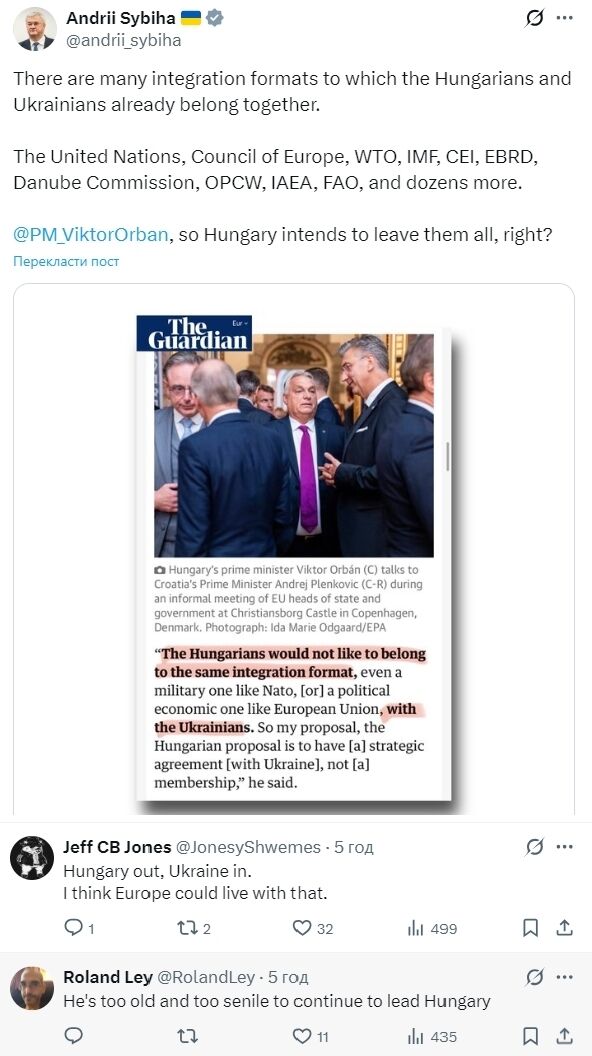Open Andrii Sybiha's profile avatar
Viewport: 592px width, 1056px height.
tap(35, 29)
